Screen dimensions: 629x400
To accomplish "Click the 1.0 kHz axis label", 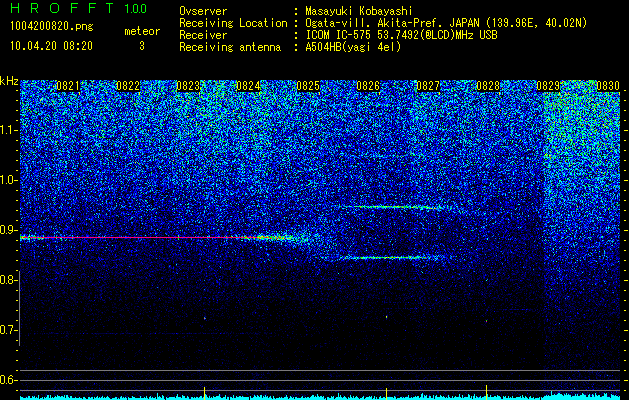I will (x=9, y=180).
